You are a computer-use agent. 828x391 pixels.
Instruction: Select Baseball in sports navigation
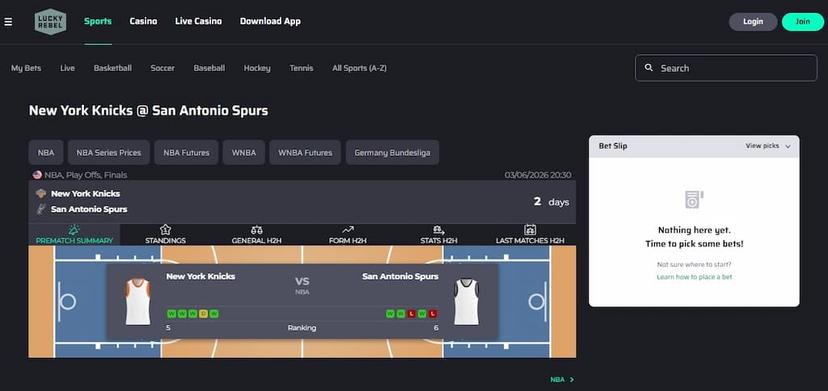209,68
